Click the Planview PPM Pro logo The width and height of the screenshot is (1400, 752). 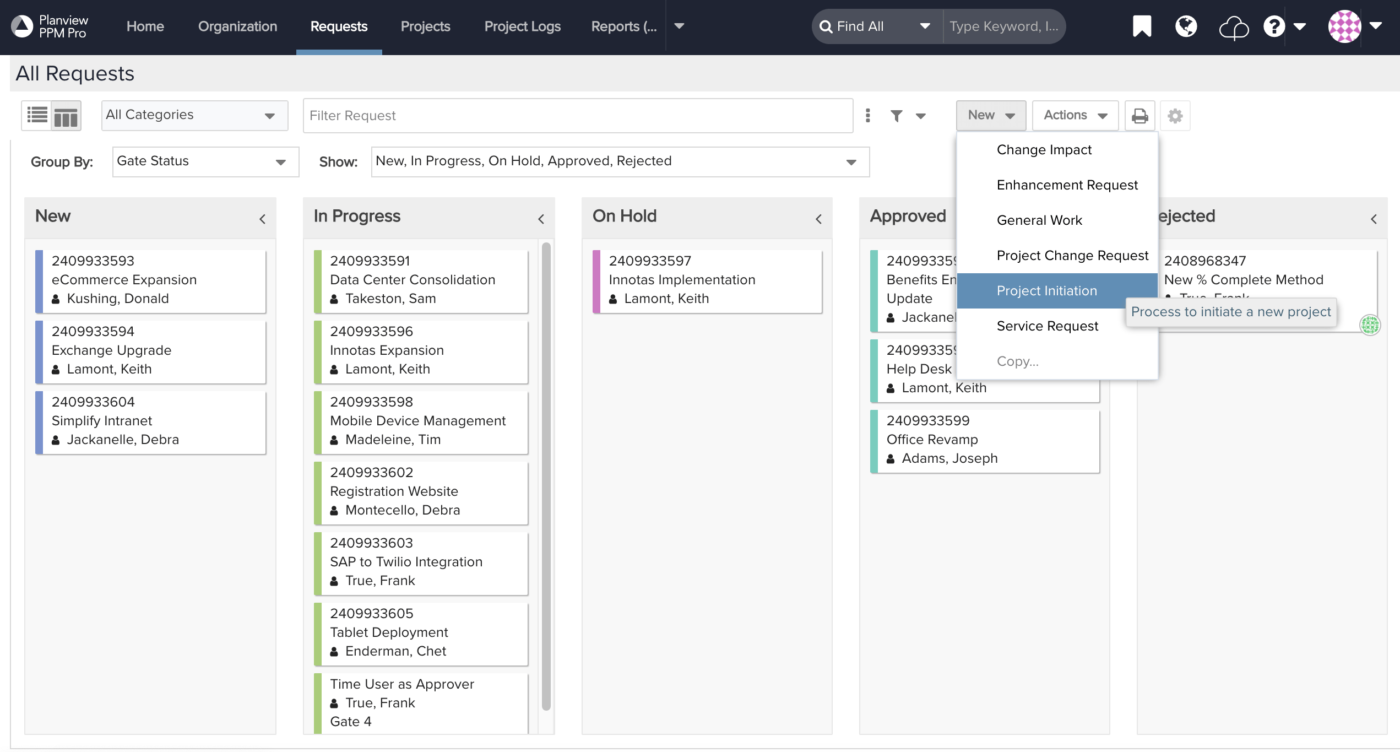coord(50,27)
